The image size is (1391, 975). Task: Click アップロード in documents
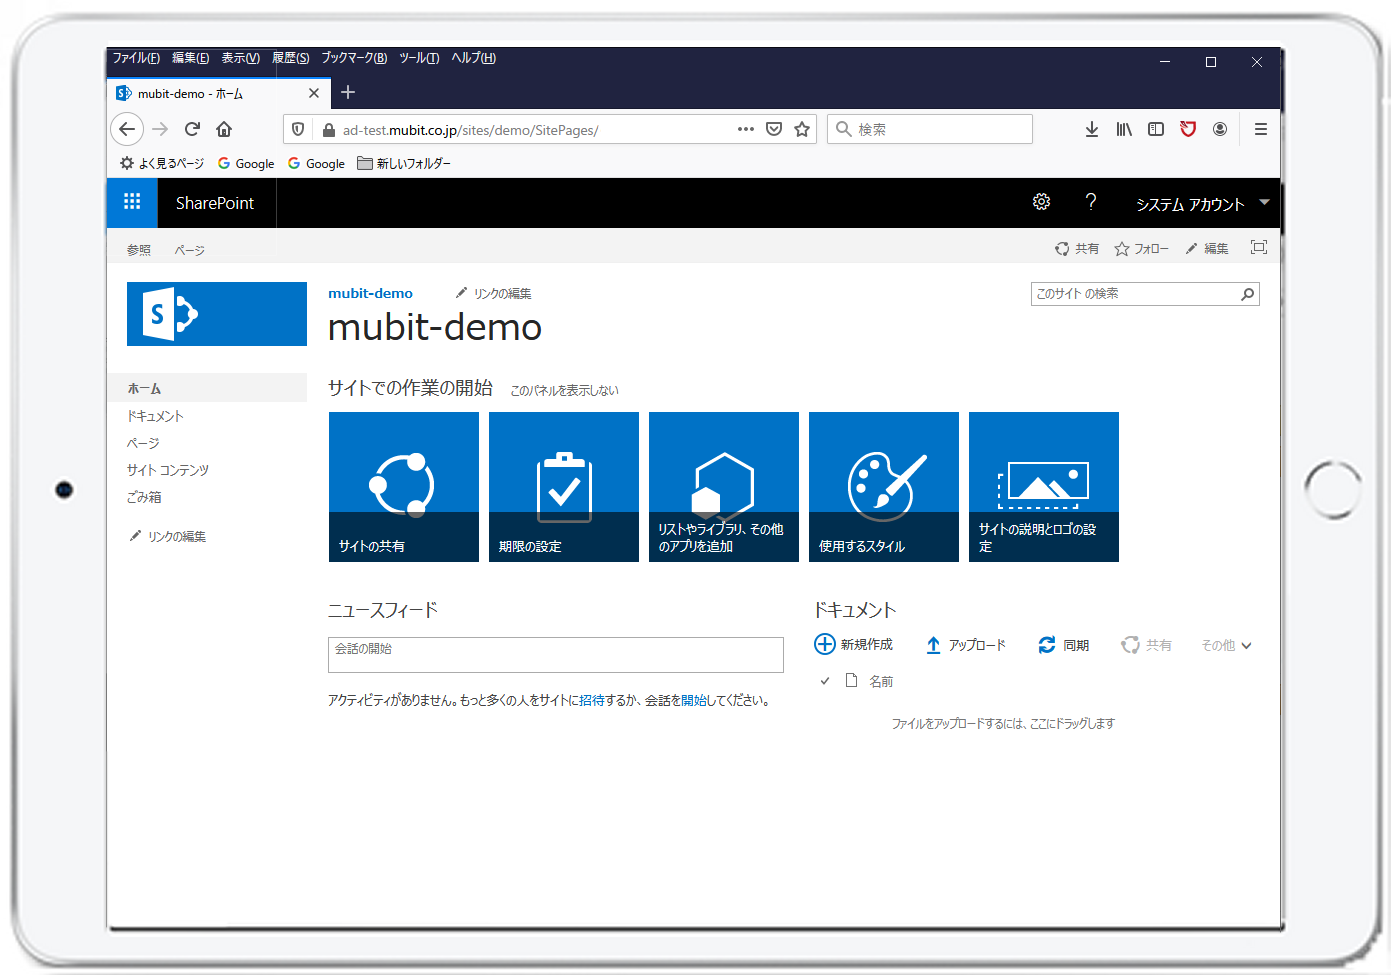pyautogui.click(x=966, y=645)
